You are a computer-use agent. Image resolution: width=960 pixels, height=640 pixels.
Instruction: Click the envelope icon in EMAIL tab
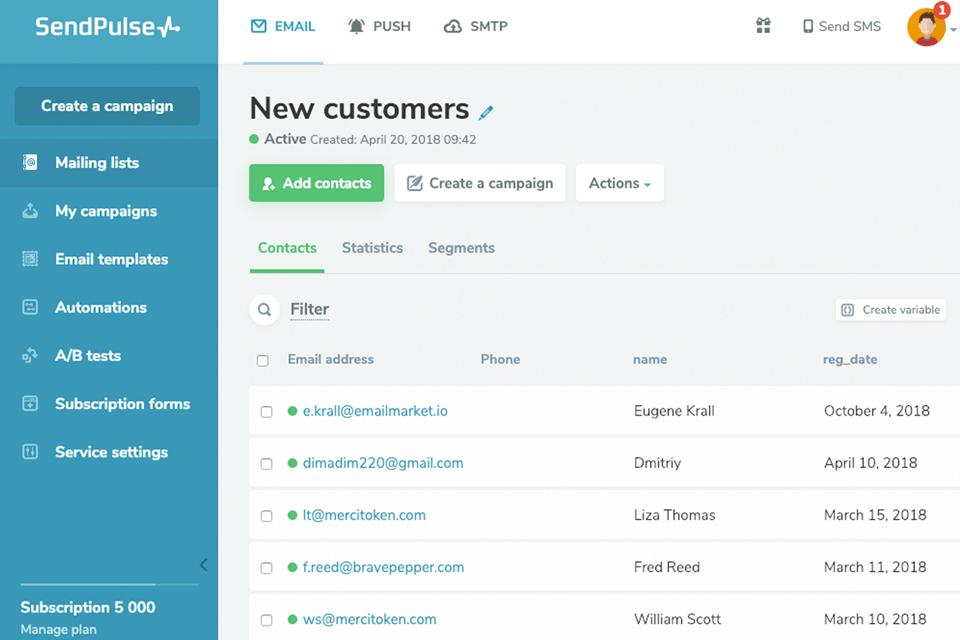258,26
